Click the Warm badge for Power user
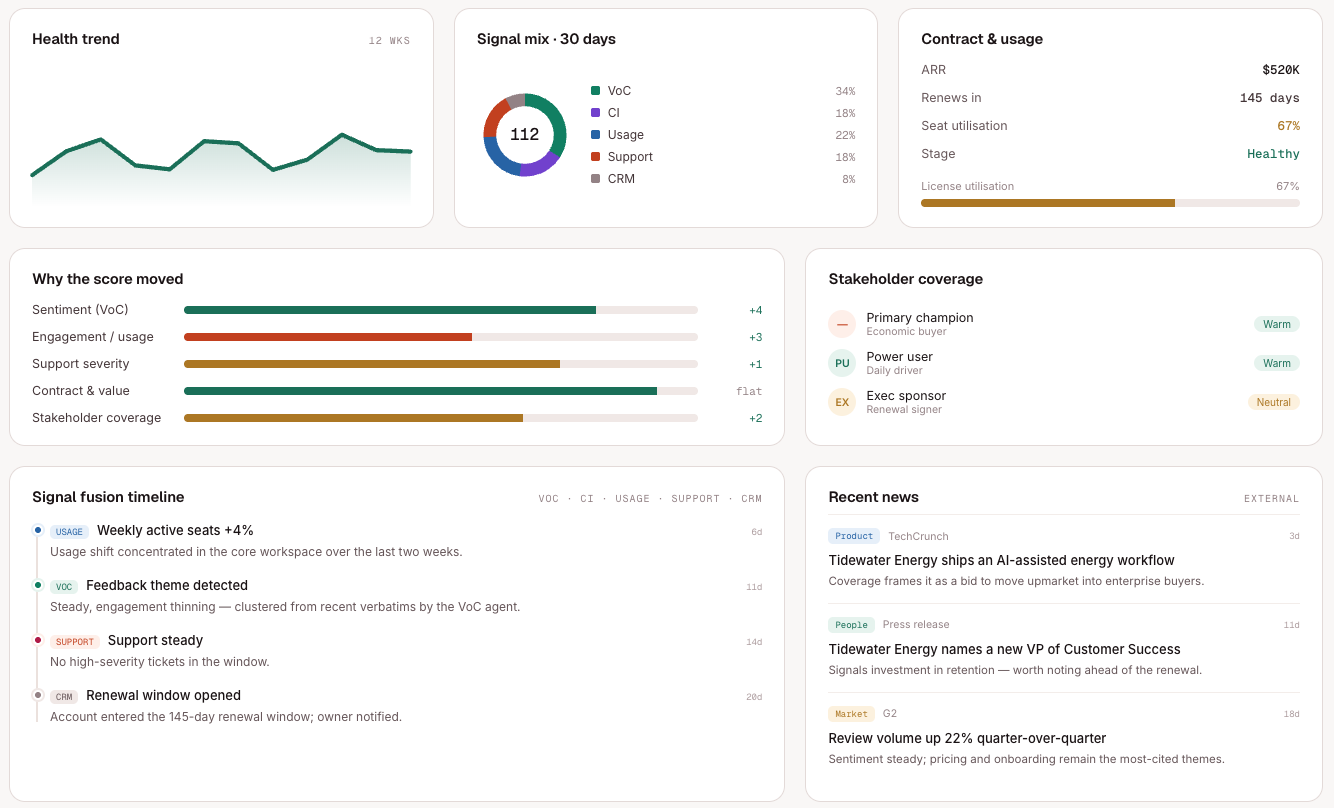The width and height of the screenshot is (1334, 808). point(1277,363)
